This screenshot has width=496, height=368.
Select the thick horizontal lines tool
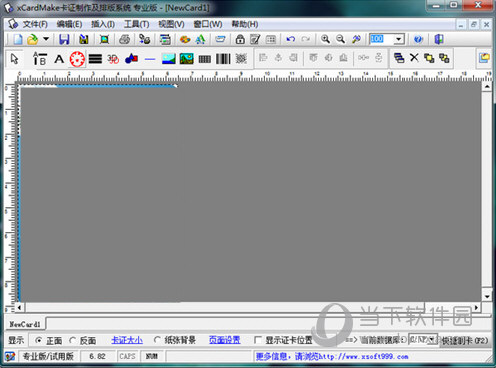[95, 59]
